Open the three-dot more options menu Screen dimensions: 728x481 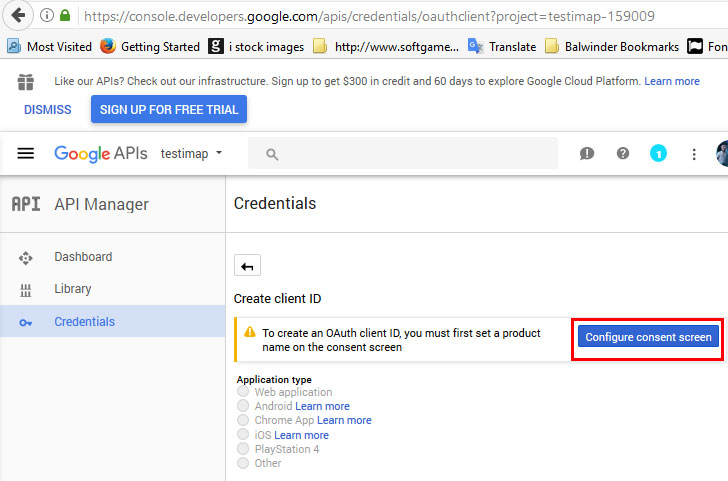tap(694, 153)
